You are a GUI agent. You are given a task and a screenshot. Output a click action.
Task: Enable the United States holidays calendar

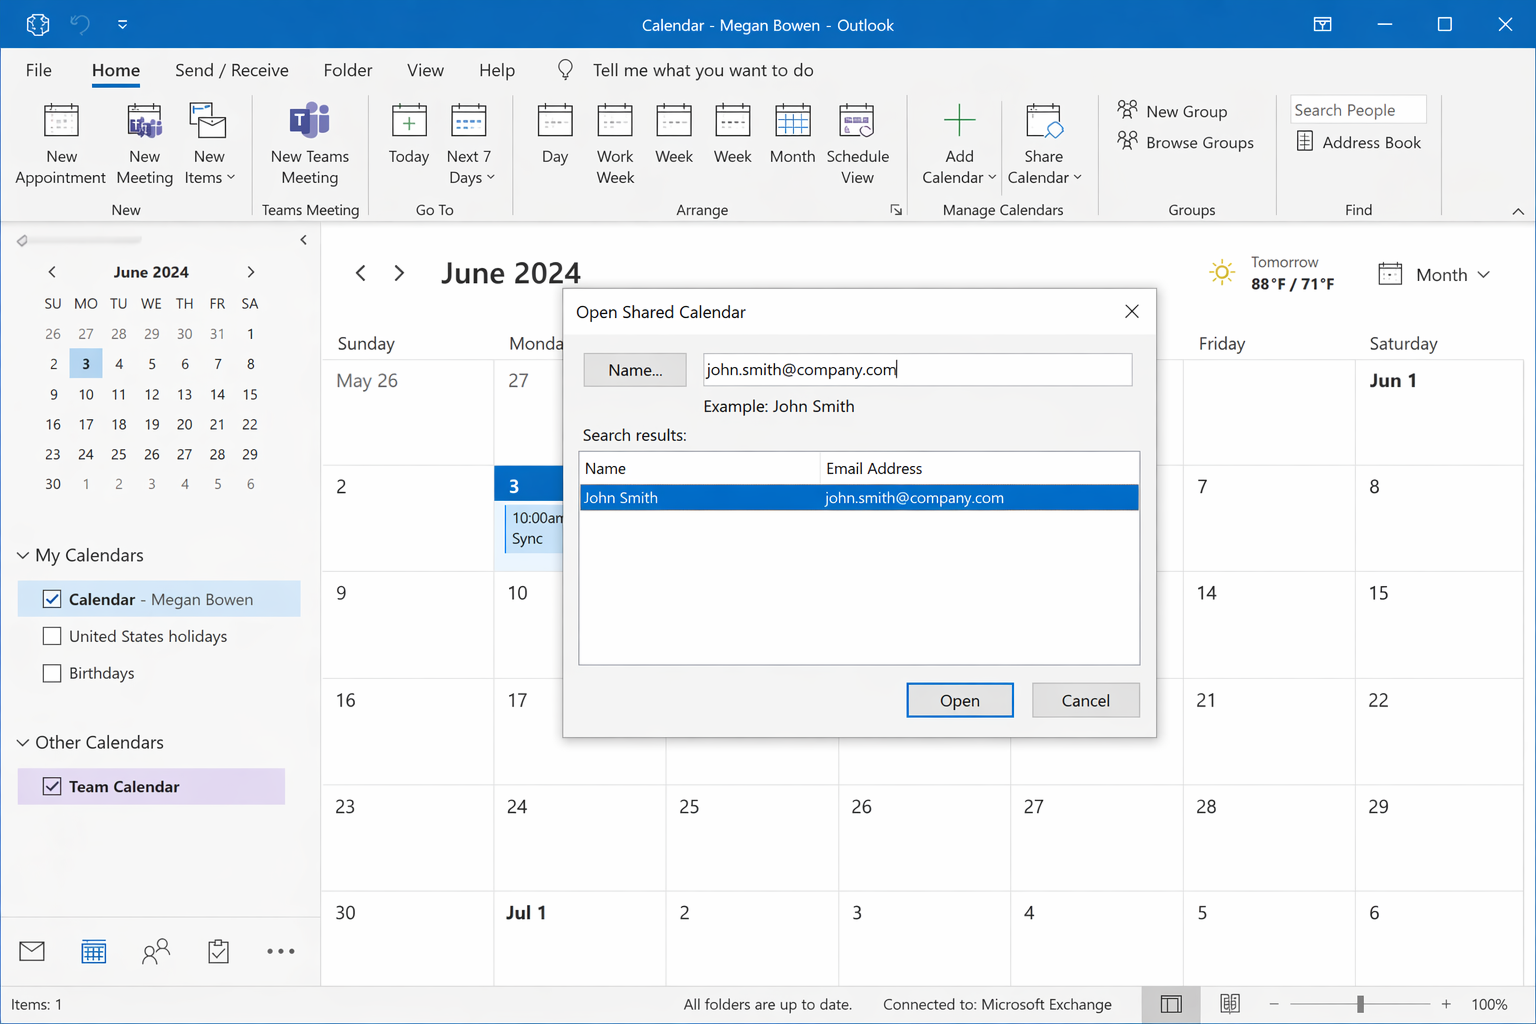[52, 636]
